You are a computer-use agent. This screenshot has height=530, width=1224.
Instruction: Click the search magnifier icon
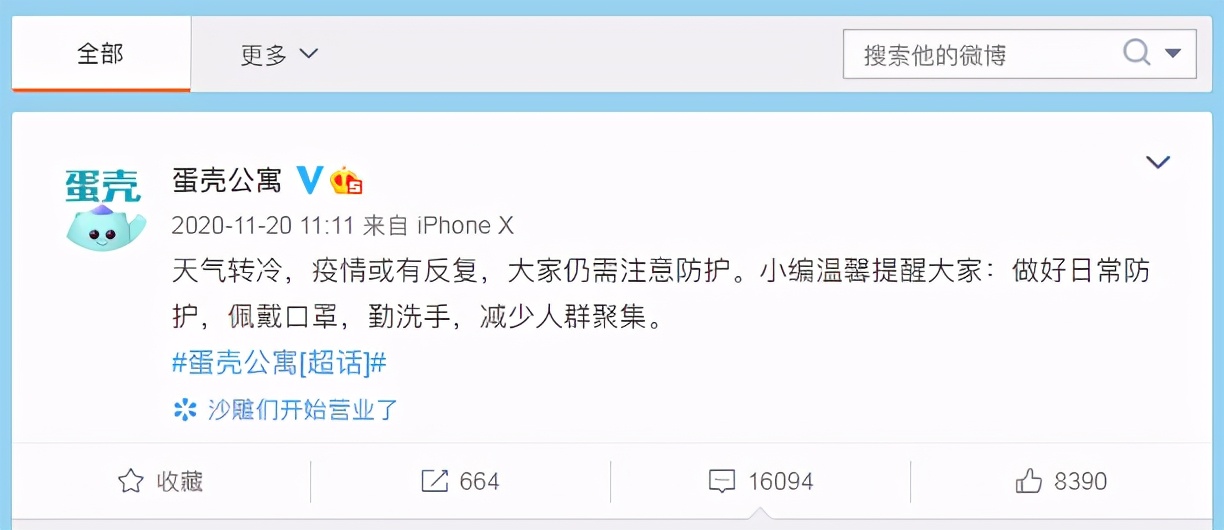tap(1136, 52)
